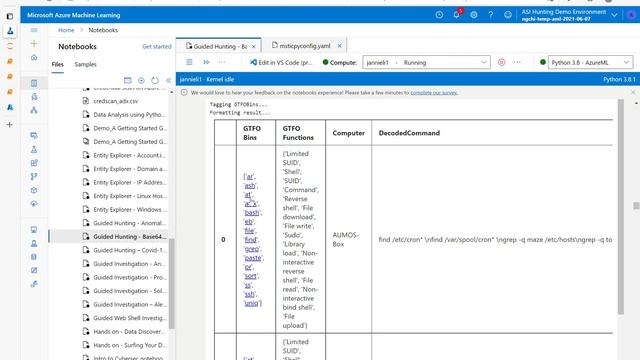
Task: Click the user avatar in top right
Action: (x=631, y=15)
